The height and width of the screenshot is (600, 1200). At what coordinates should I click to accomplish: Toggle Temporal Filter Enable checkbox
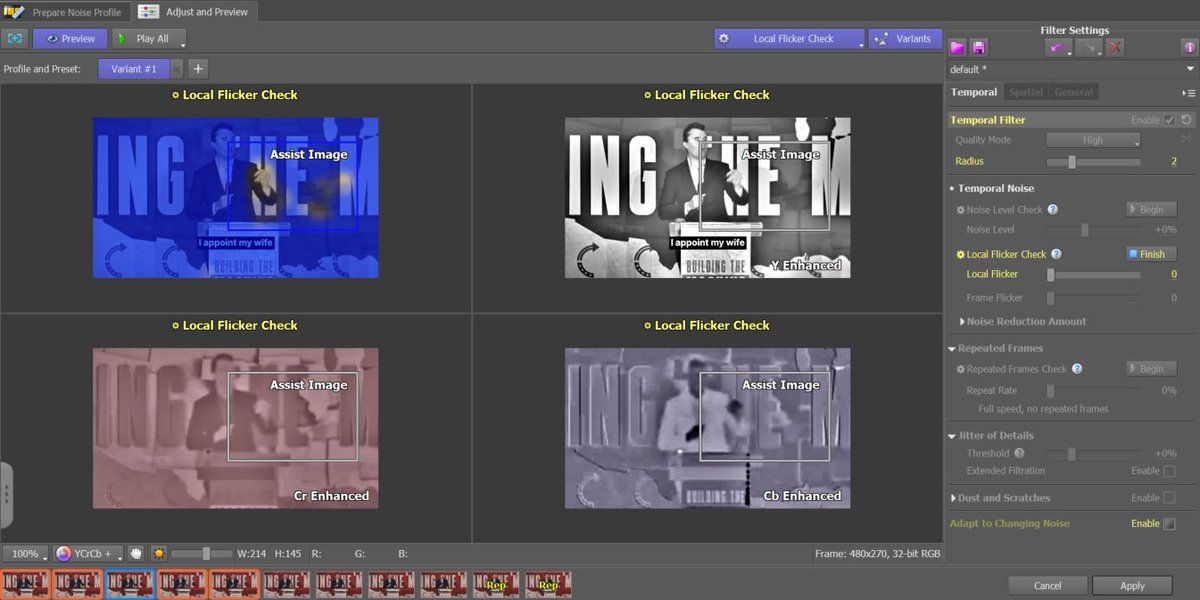(x=1169, y=120)
